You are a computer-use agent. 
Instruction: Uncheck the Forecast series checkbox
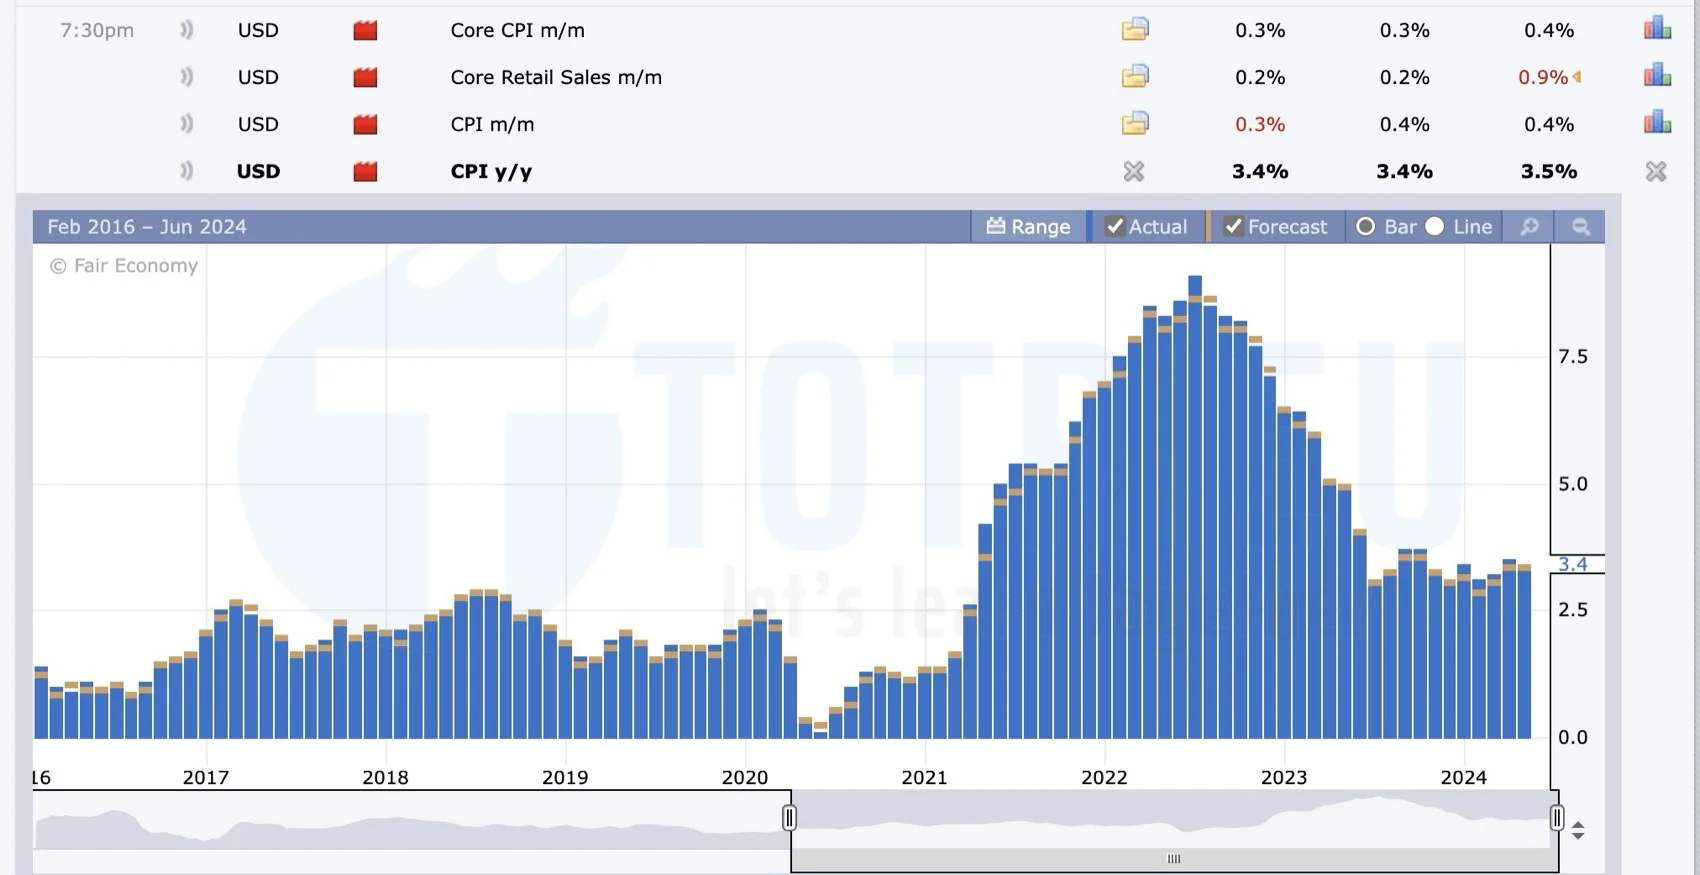1233,227
